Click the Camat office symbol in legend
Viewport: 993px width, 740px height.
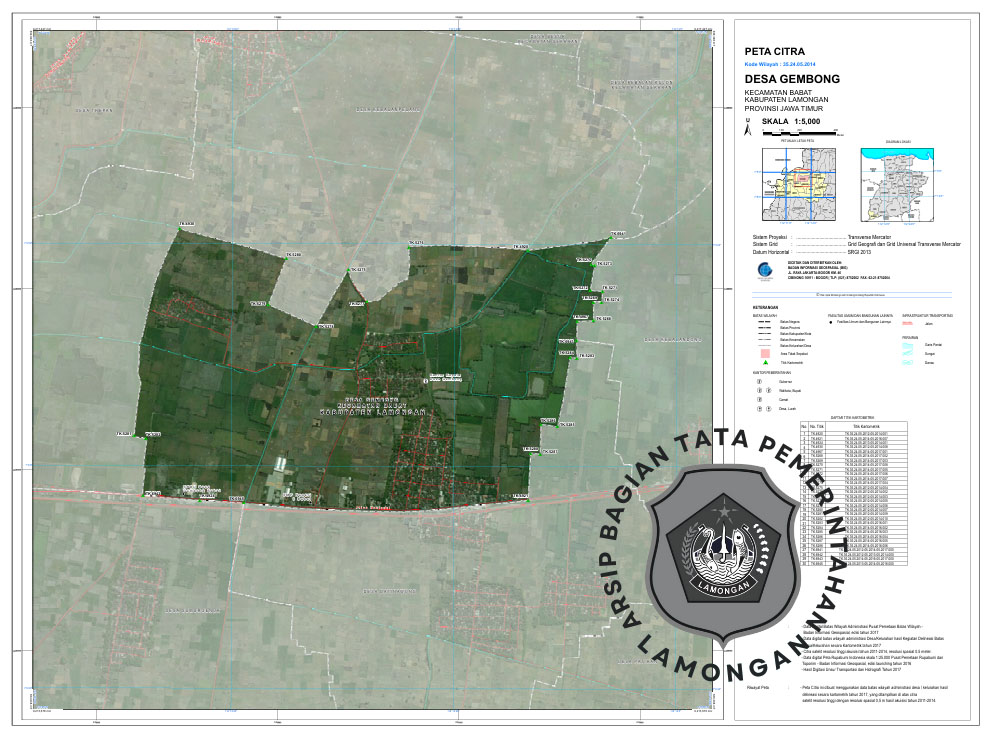(758, 398)
